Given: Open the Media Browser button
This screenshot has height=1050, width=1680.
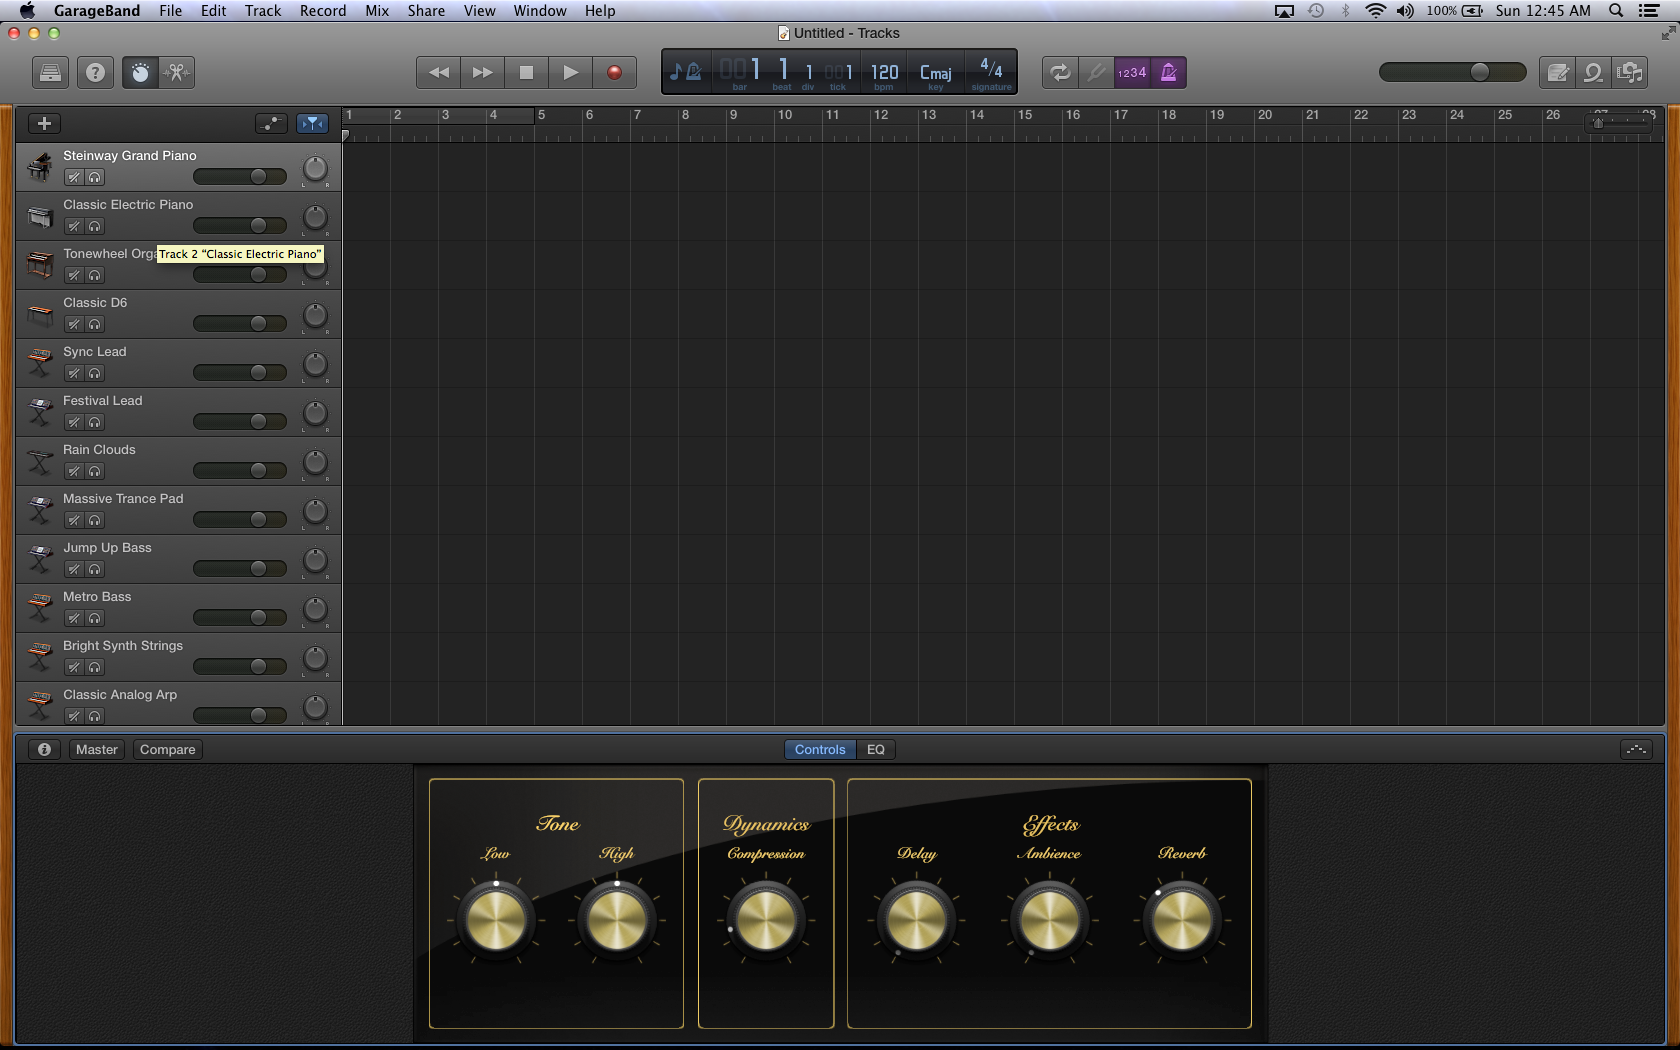Looking at the screenshot, I should click(x=1630, y=72).
